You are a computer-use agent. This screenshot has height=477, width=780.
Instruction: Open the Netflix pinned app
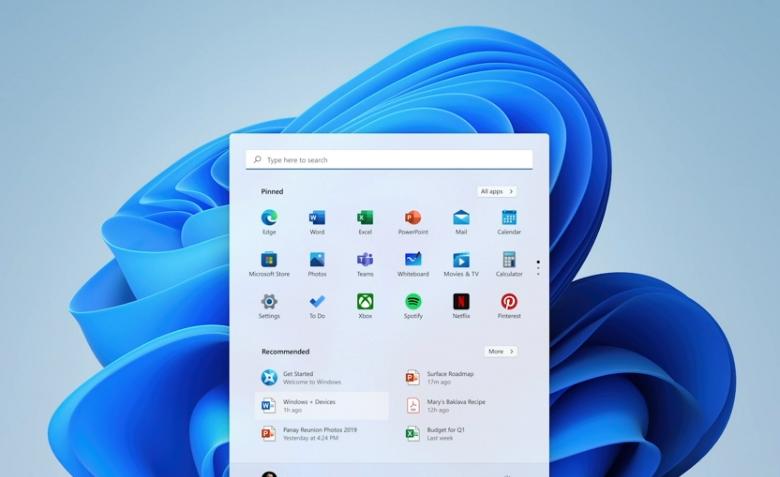(461, 306)
